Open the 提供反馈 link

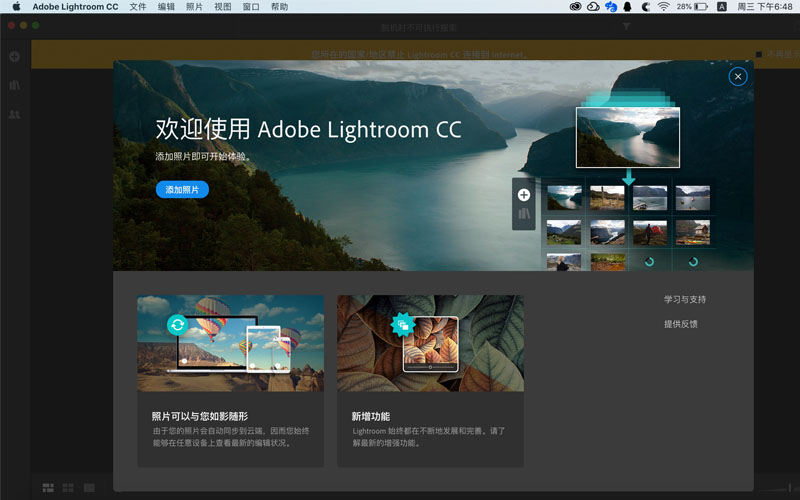coord(680,323)
